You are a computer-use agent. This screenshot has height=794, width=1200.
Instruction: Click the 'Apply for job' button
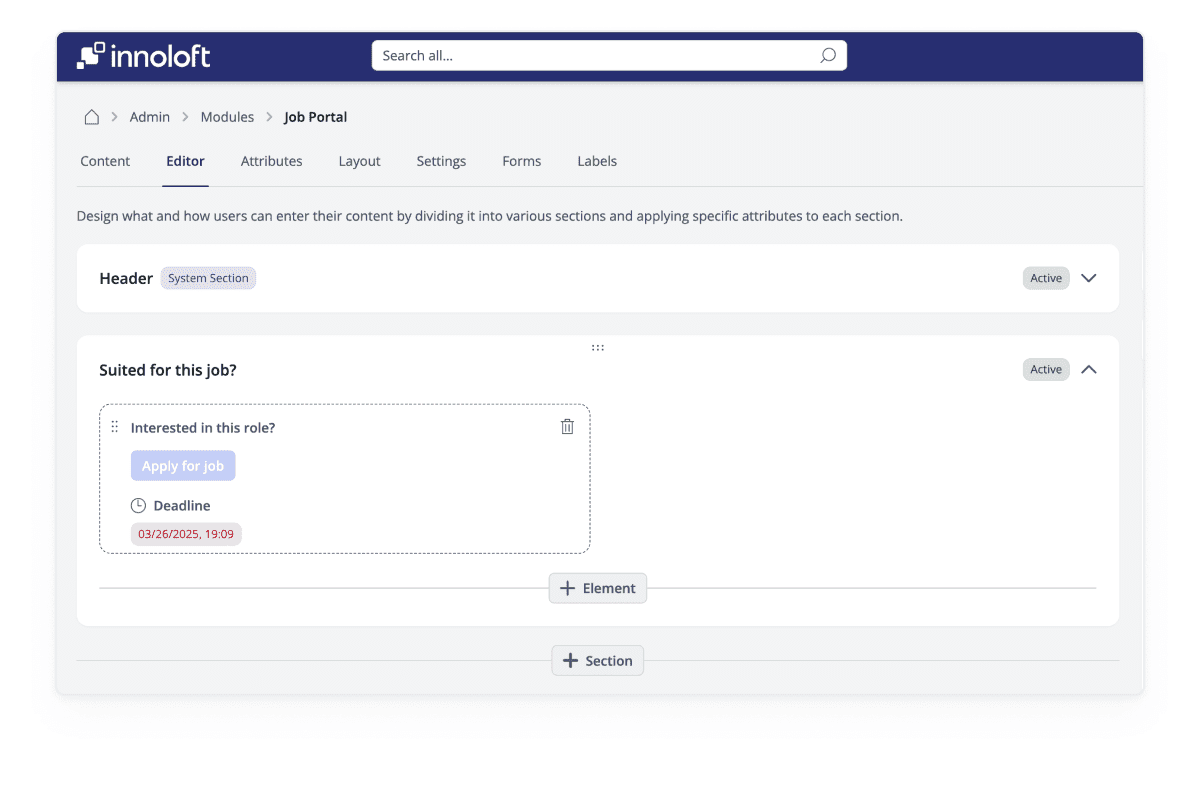pyautogui.click(x=183, y=466)
